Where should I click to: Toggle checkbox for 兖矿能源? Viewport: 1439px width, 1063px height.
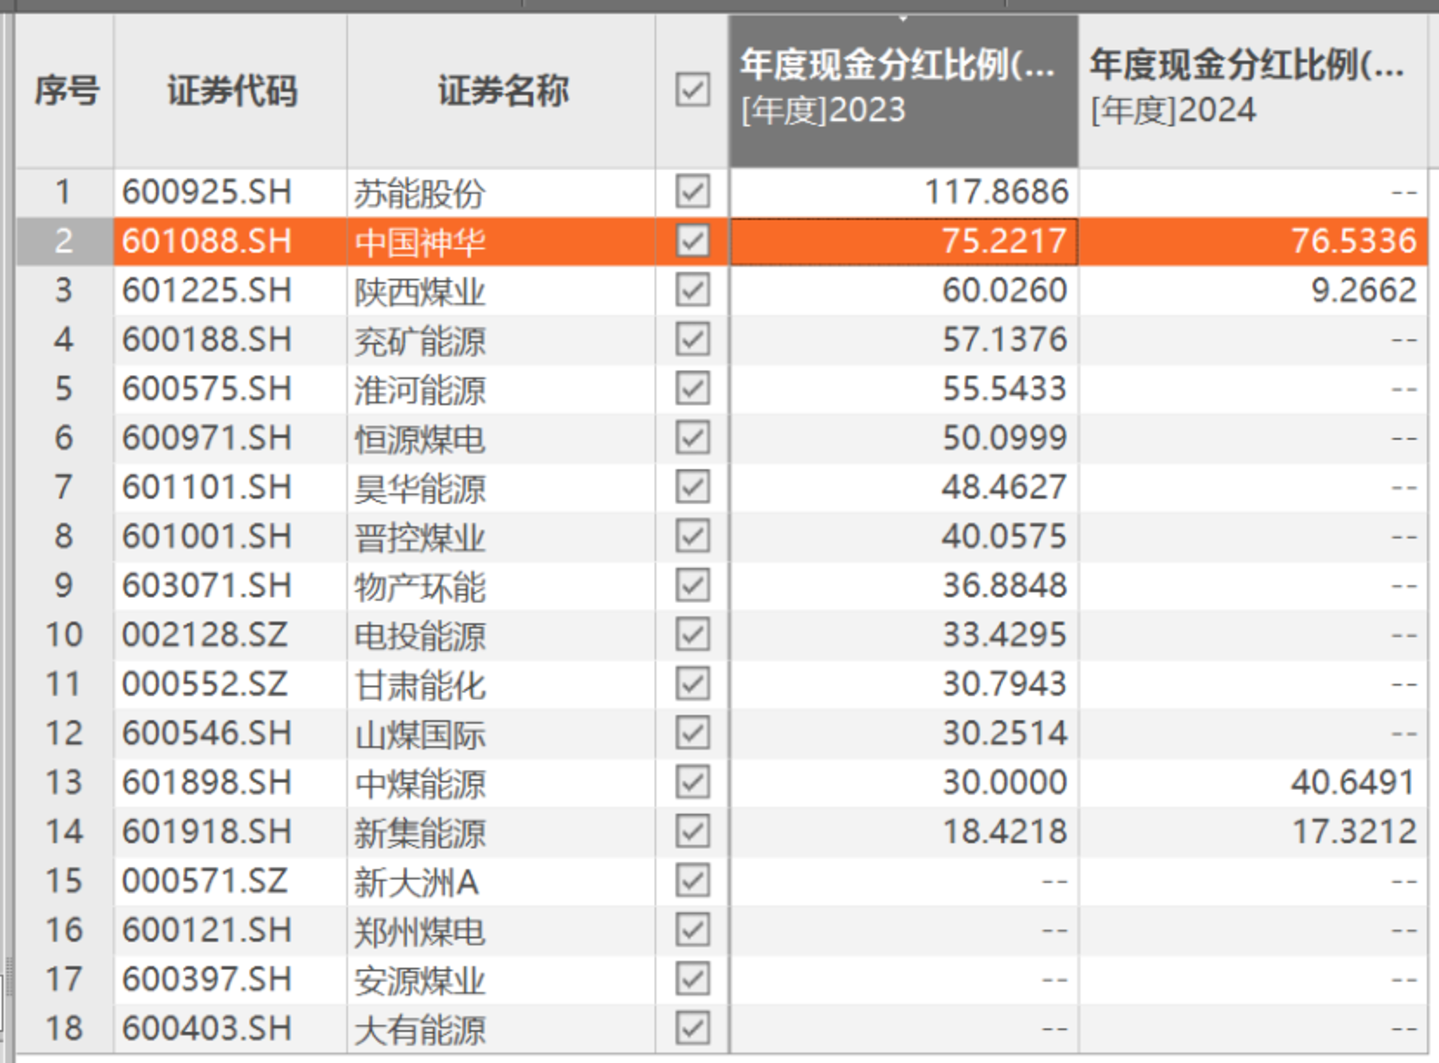click(x=692, y=339)
